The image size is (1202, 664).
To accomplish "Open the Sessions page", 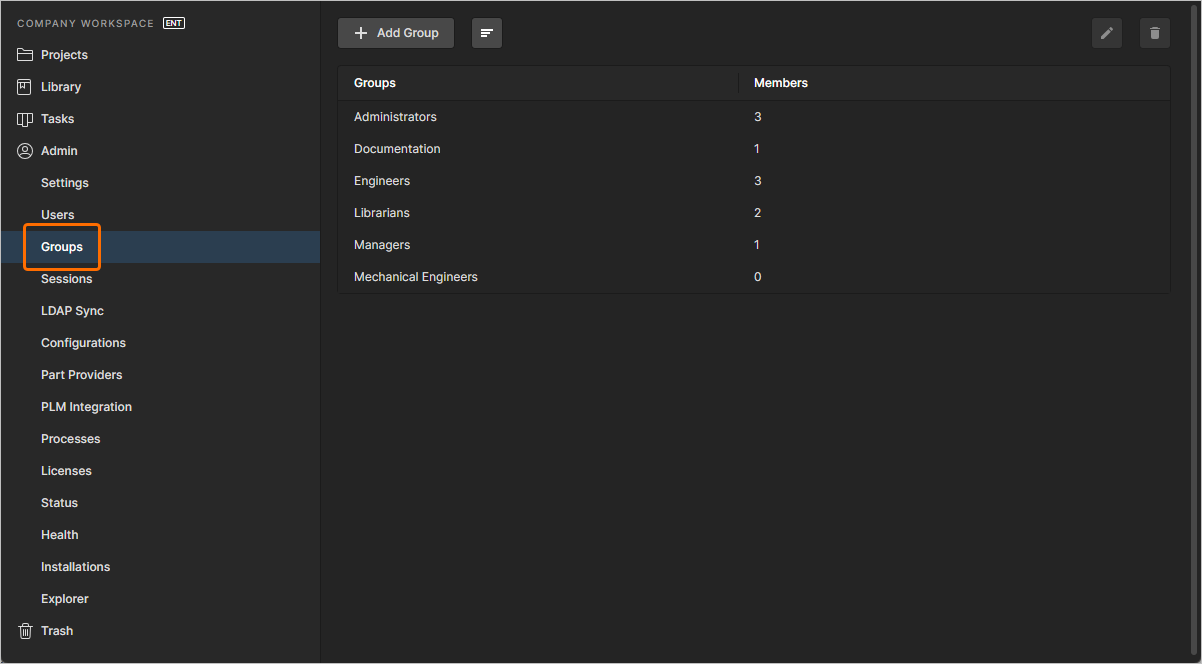I will coord(66,278).
